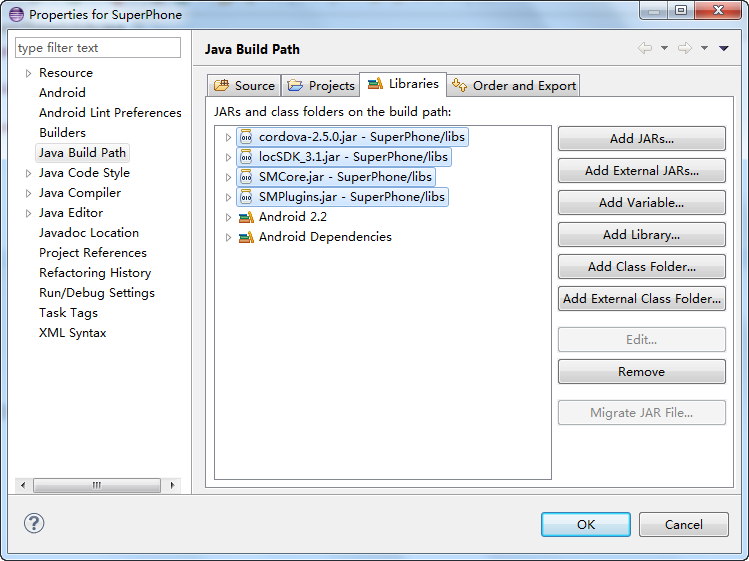Expand the Resource tree node
This screenshot has width=749, height=561.
(x=28, y=73)
